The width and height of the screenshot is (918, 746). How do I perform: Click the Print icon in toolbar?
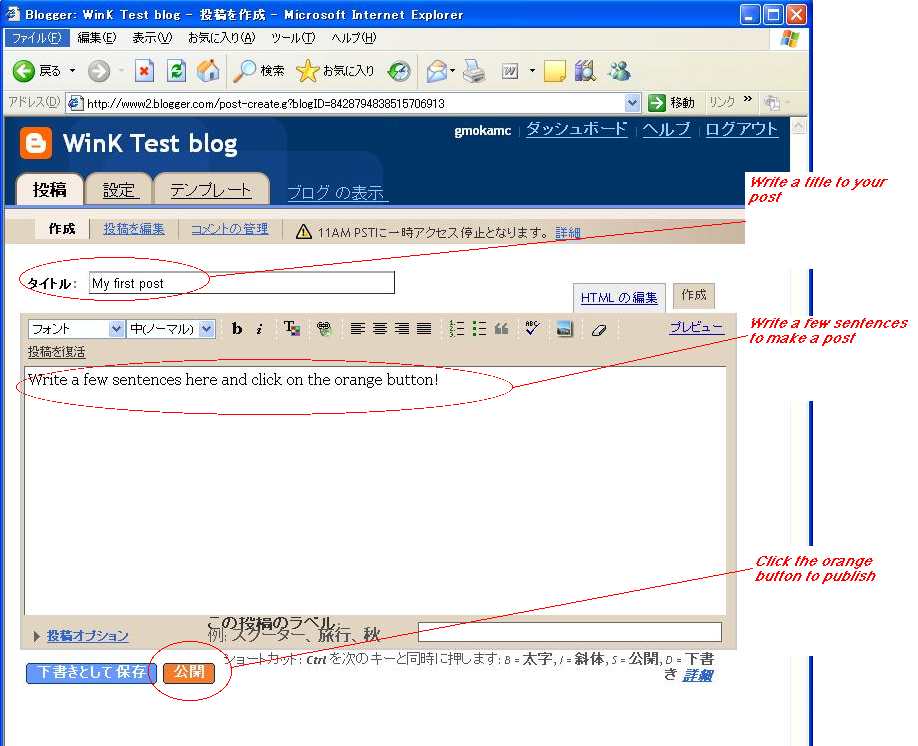[474, 71]
